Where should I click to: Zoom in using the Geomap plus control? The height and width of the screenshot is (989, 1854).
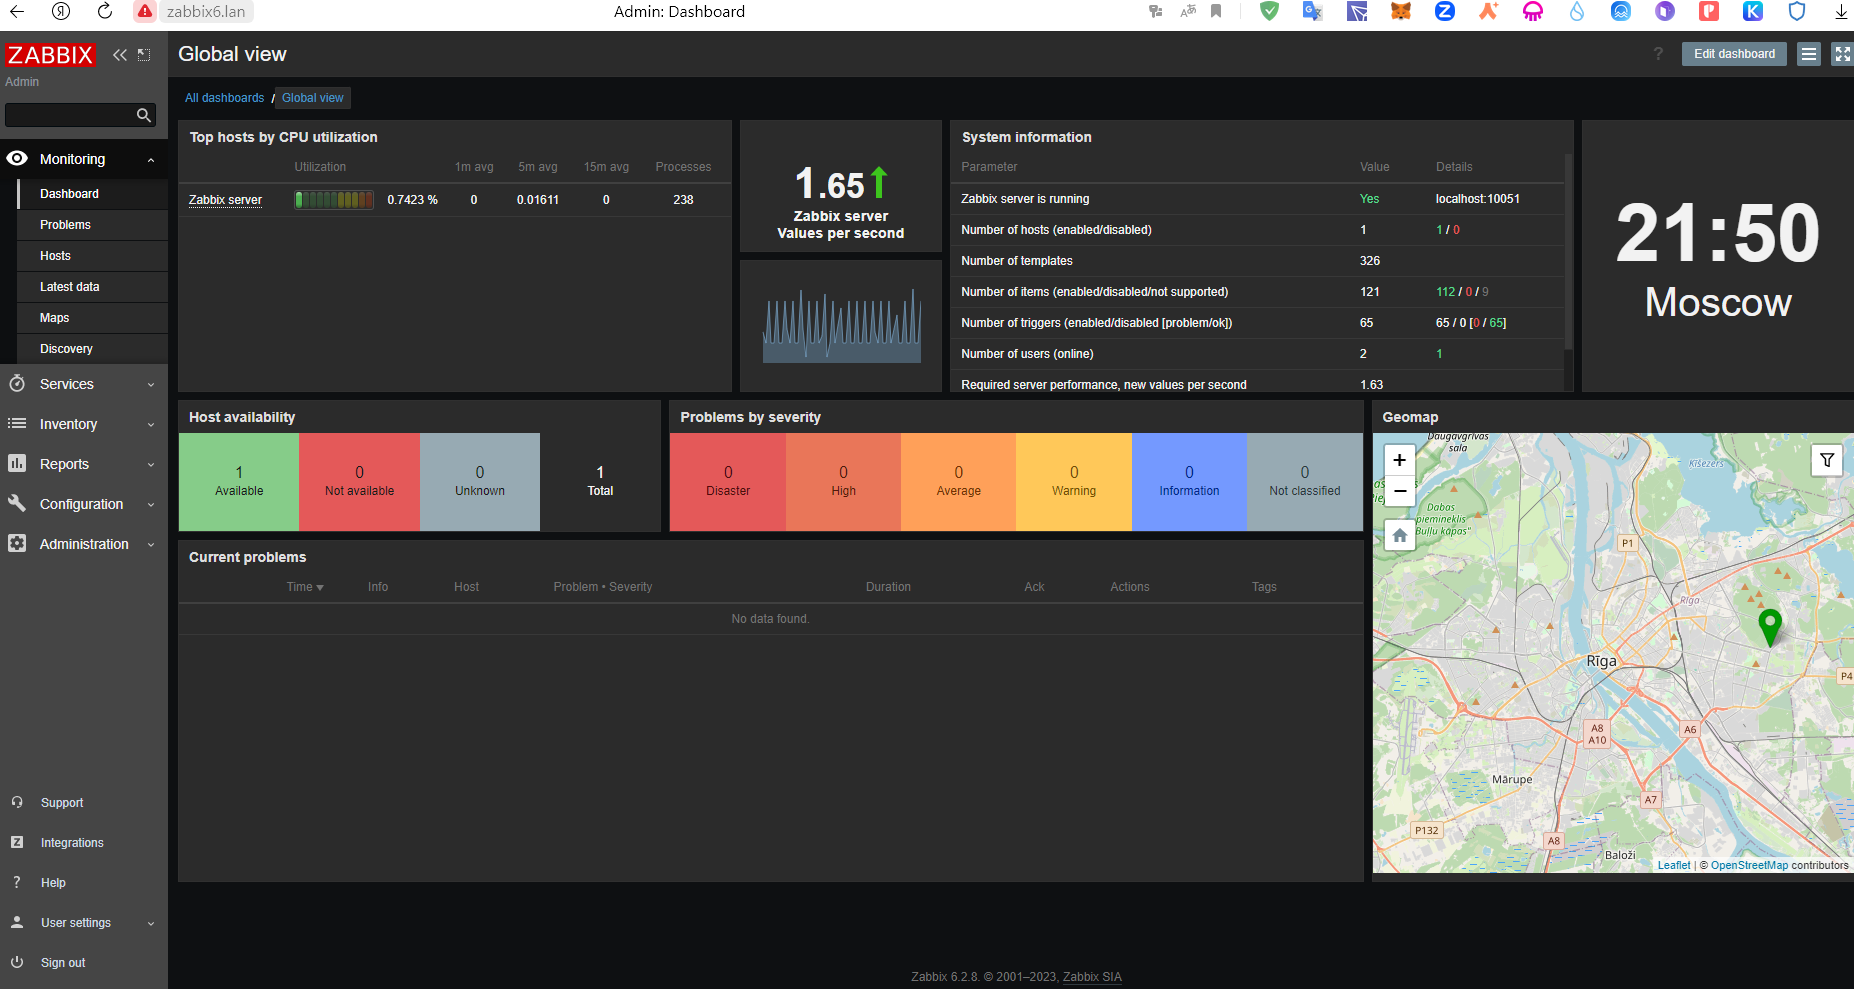click(1399, 460)
